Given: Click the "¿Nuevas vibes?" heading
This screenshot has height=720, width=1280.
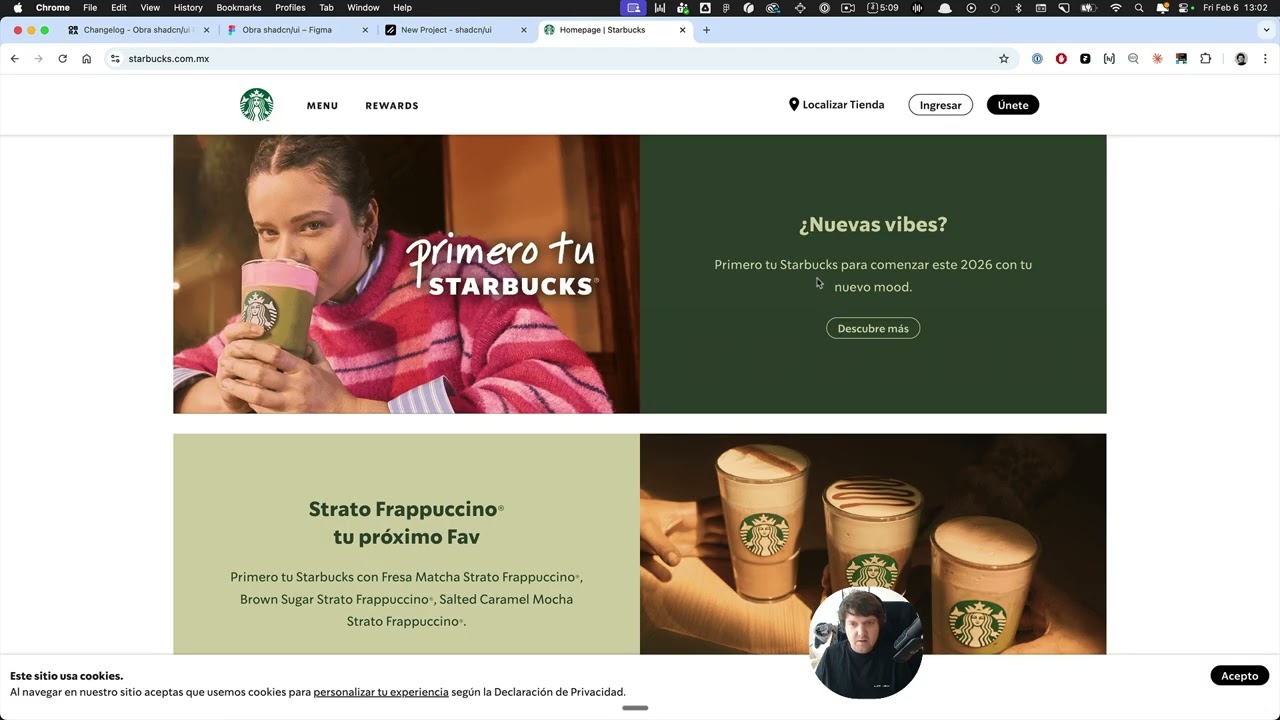Looking at the screenshot, I should [873, 224].
